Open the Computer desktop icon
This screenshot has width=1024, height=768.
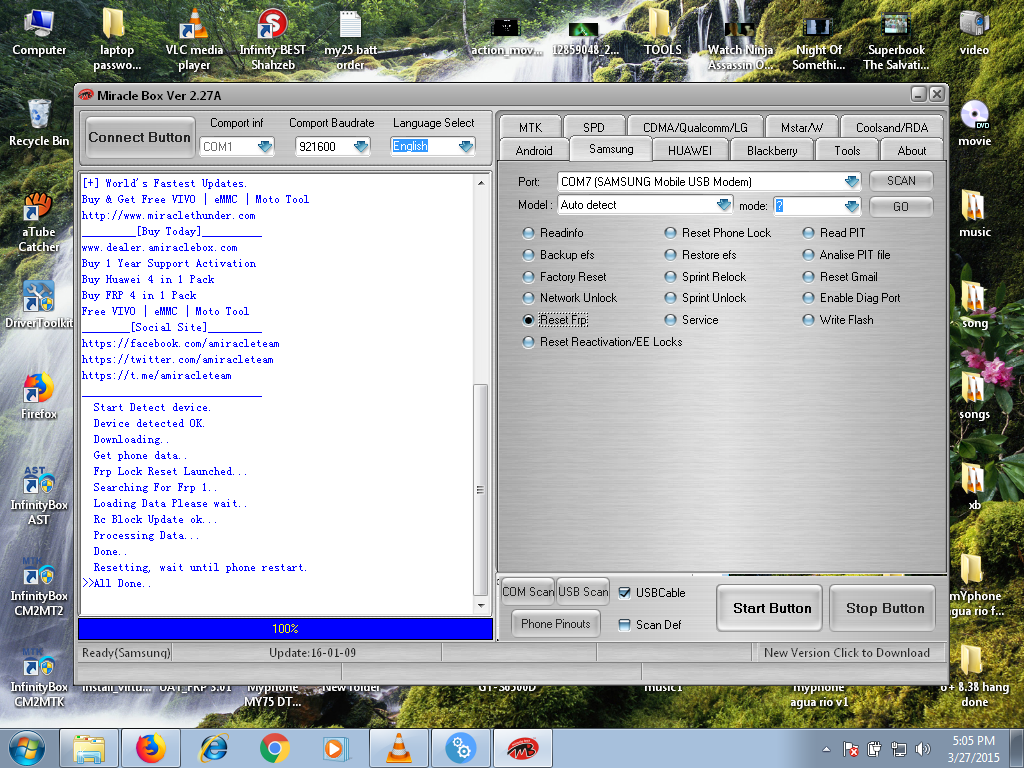tap(39, 33)
